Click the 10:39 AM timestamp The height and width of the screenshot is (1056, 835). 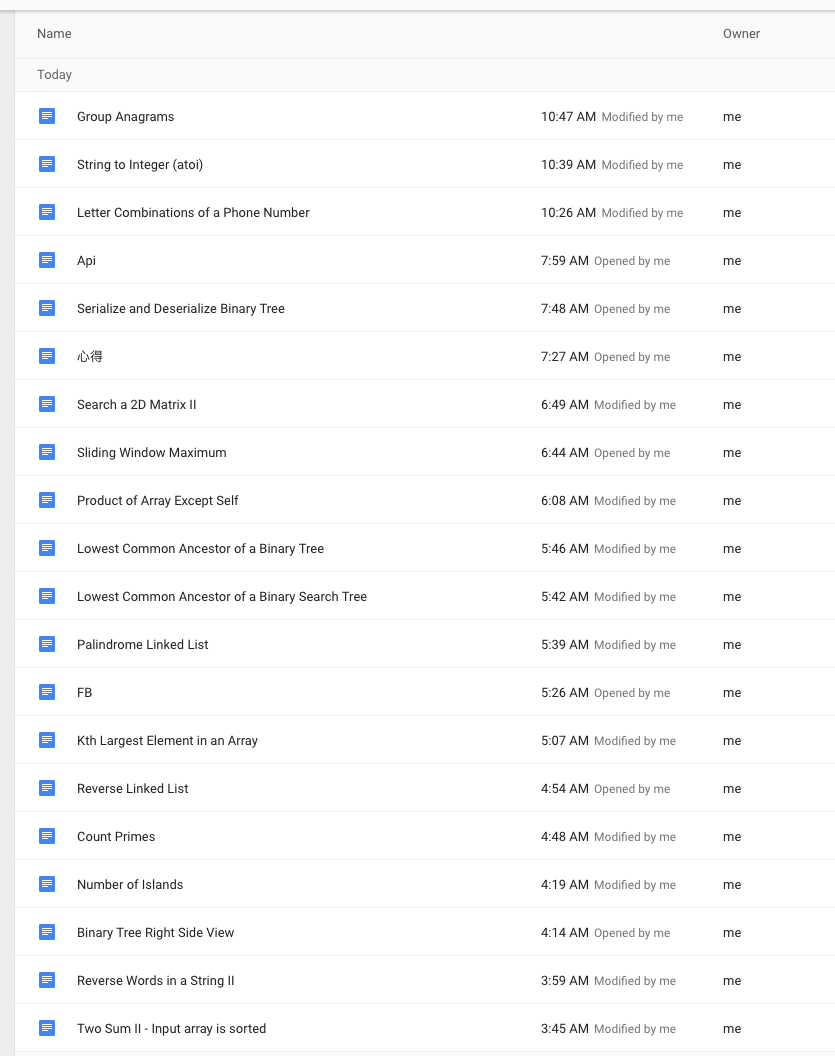[x=568, y=164]
